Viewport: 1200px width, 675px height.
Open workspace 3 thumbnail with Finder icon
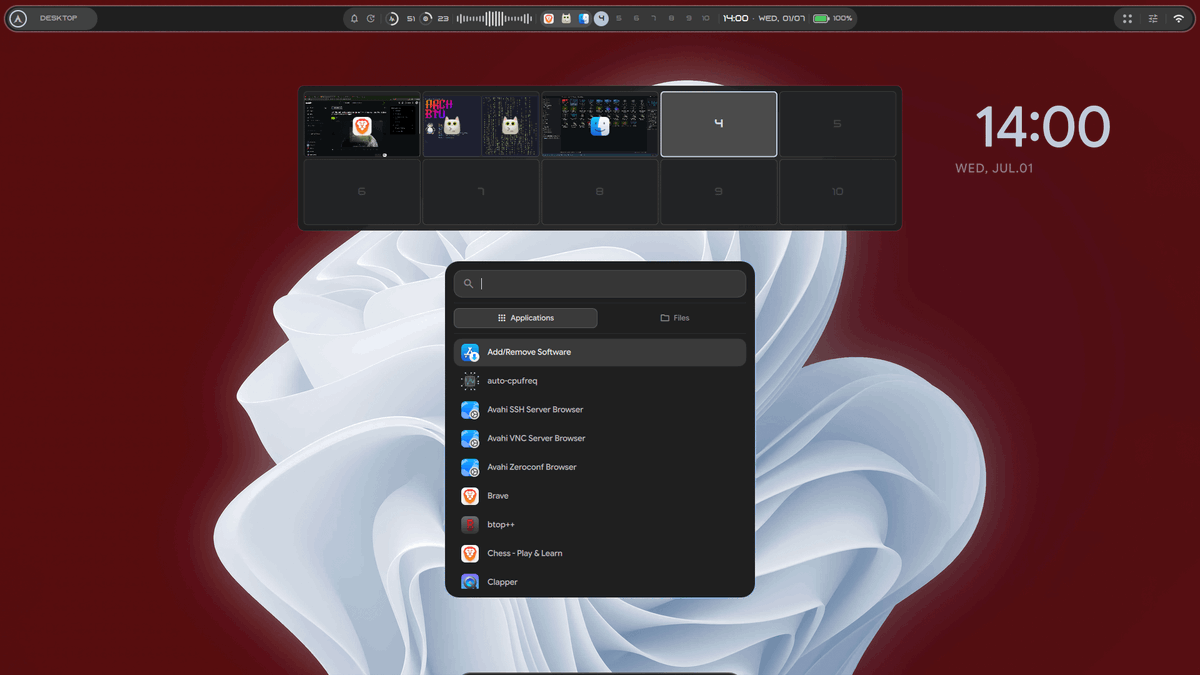point(600,125)
